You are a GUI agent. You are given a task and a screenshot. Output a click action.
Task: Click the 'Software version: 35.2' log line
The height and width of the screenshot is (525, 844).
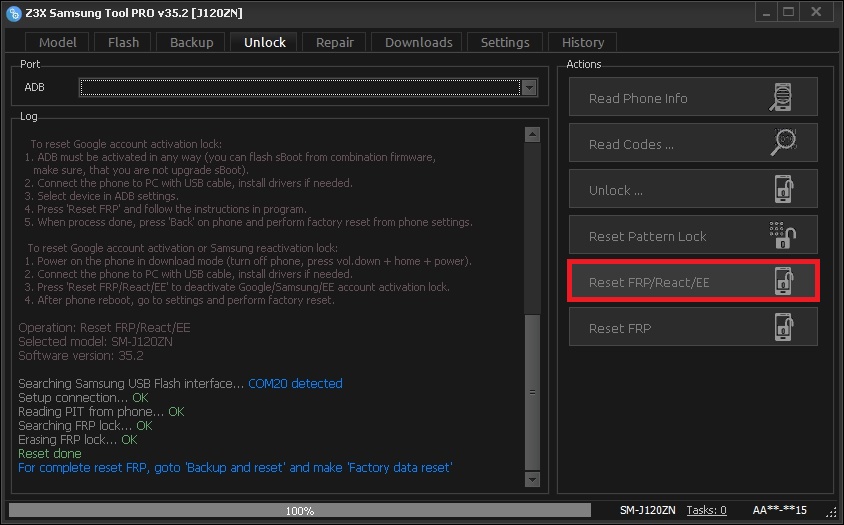81,355
